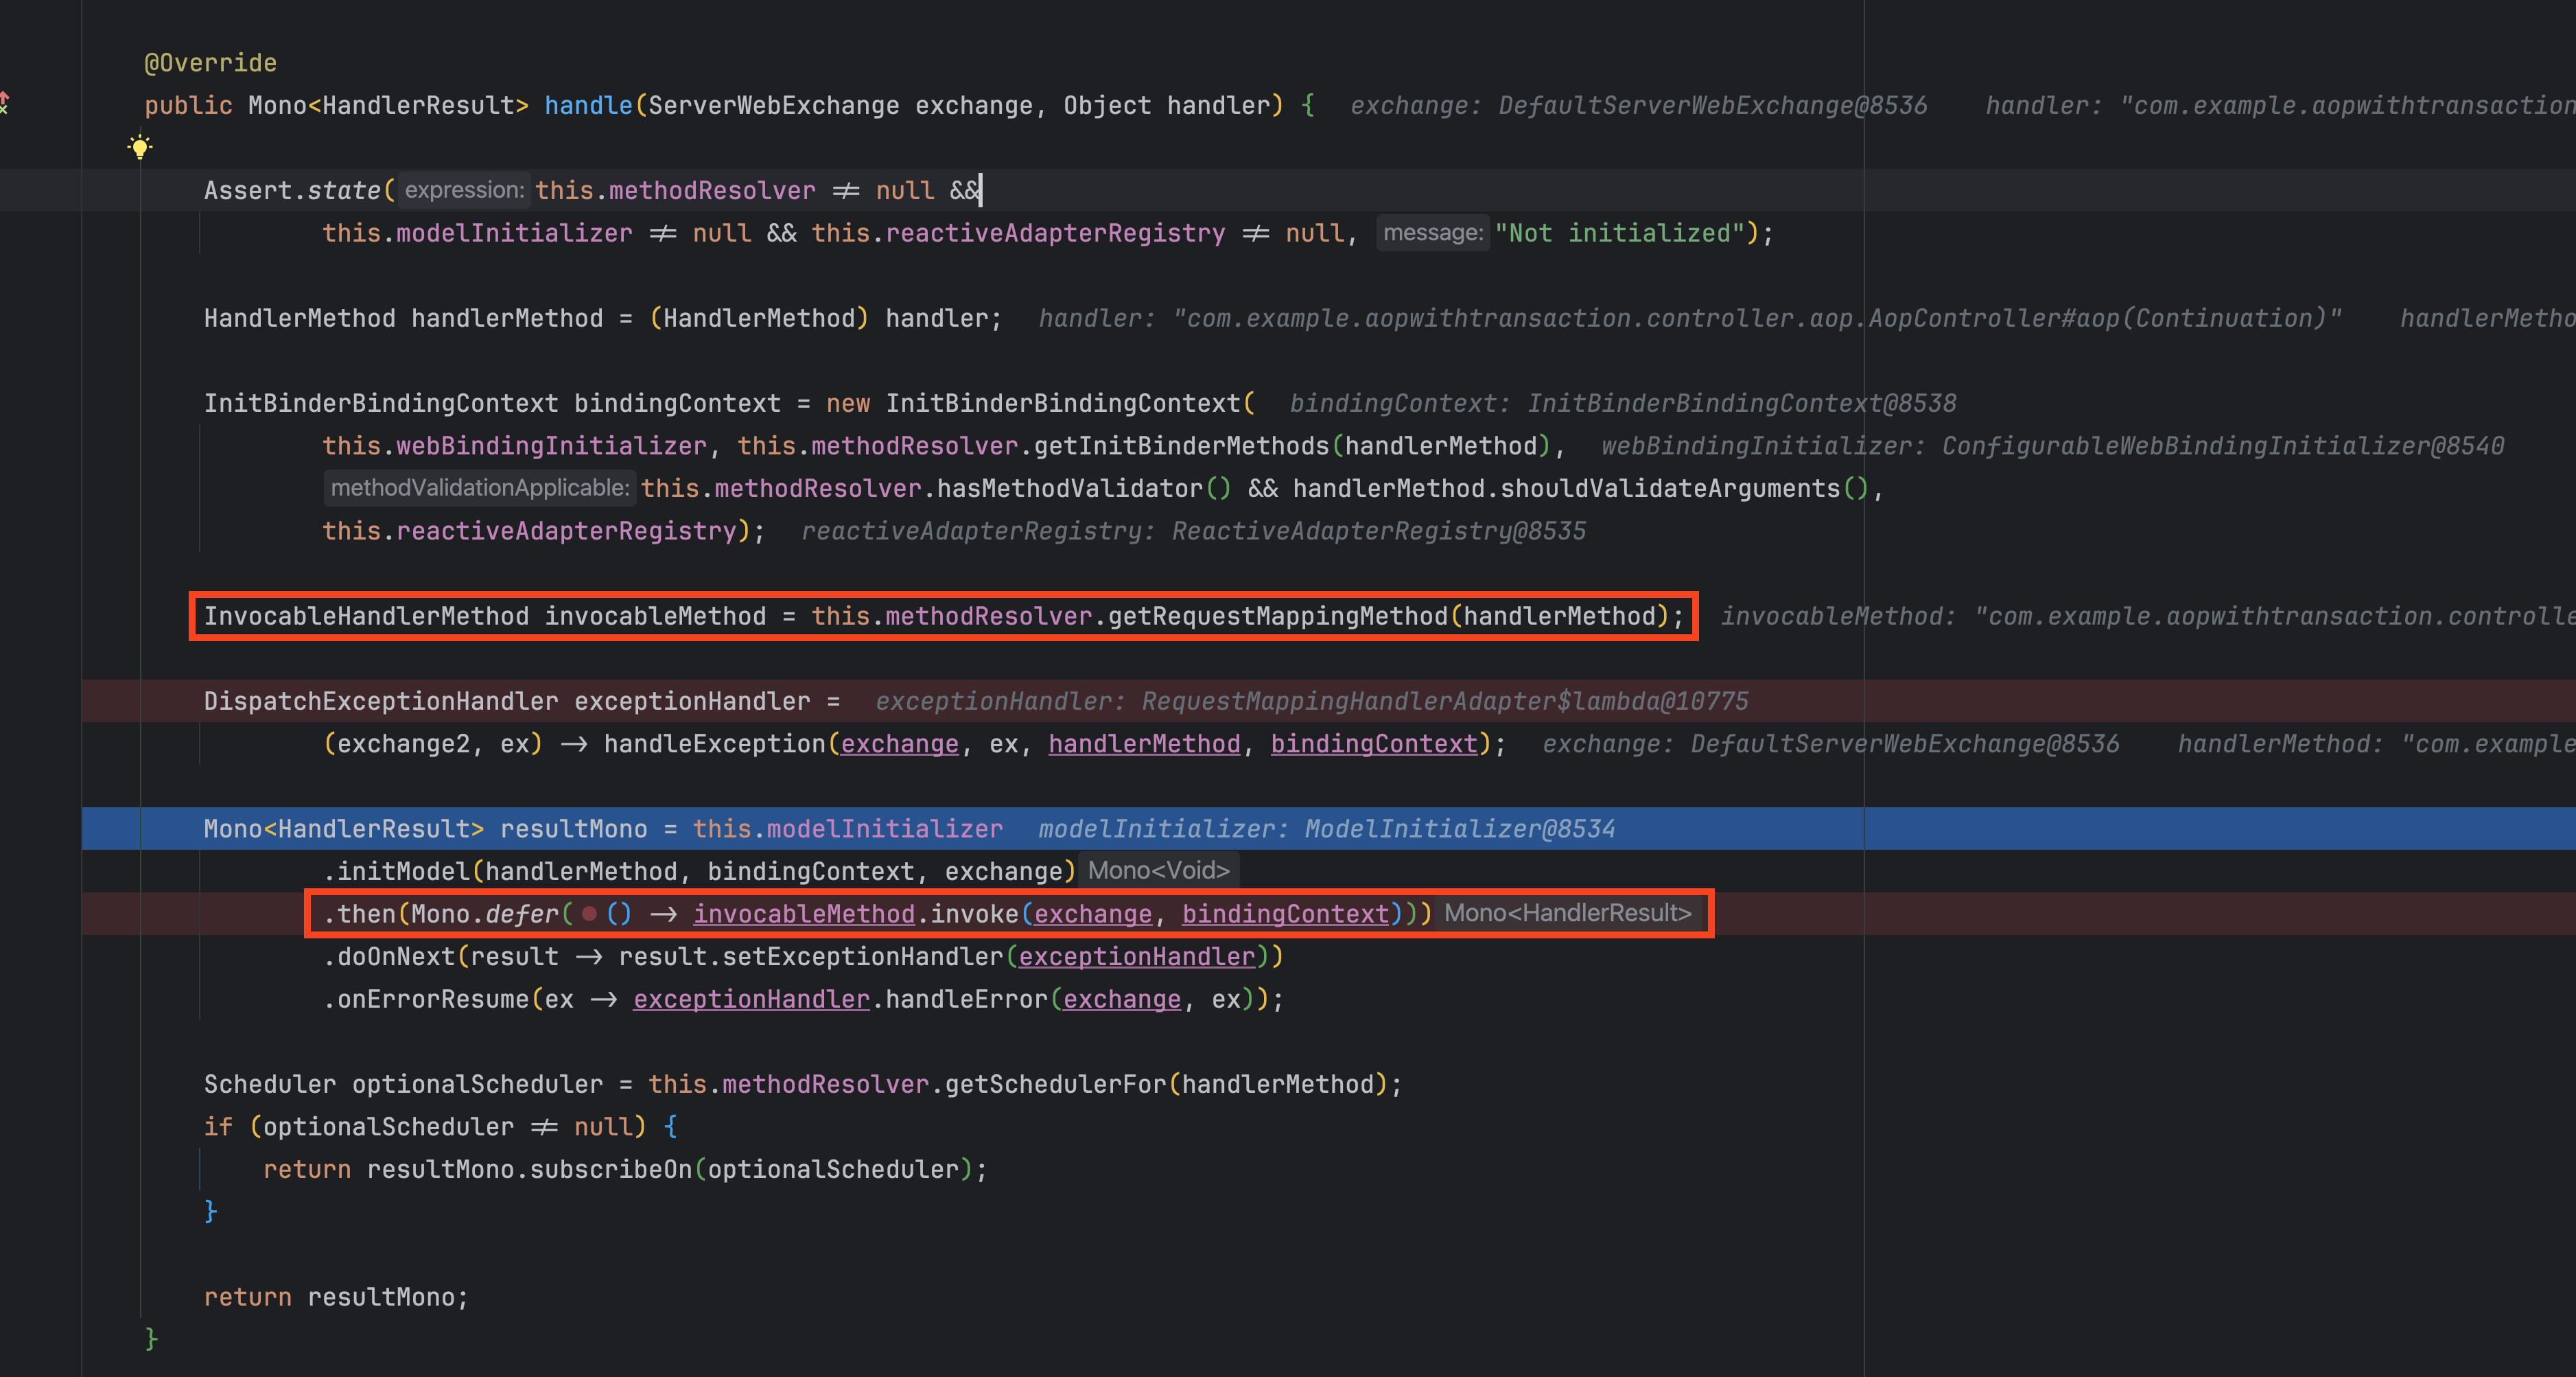Click the DispatchExceptionHandler type name
The height and width of the screenshot is (1377, 2576).
[381, 701]
